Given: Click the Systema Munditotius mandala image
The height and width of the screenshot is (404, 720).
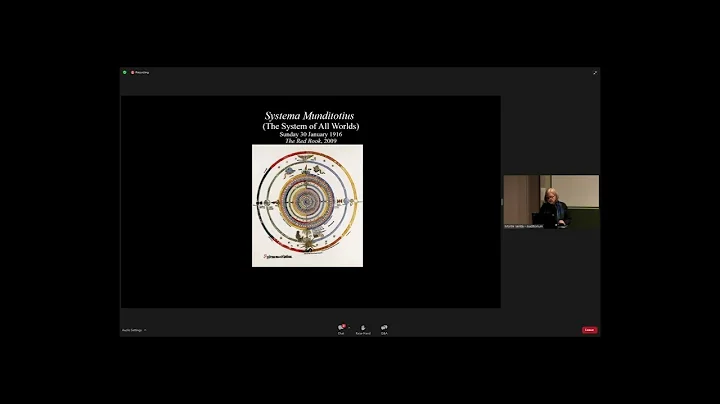Looking at the screenshot, I should (307, 206).
